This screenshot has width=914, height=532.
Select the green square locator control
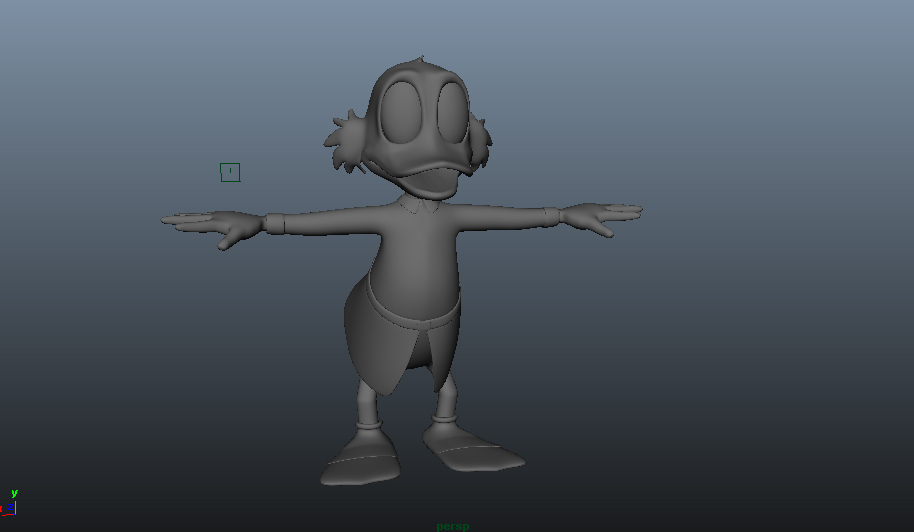(x=230, y=172)
